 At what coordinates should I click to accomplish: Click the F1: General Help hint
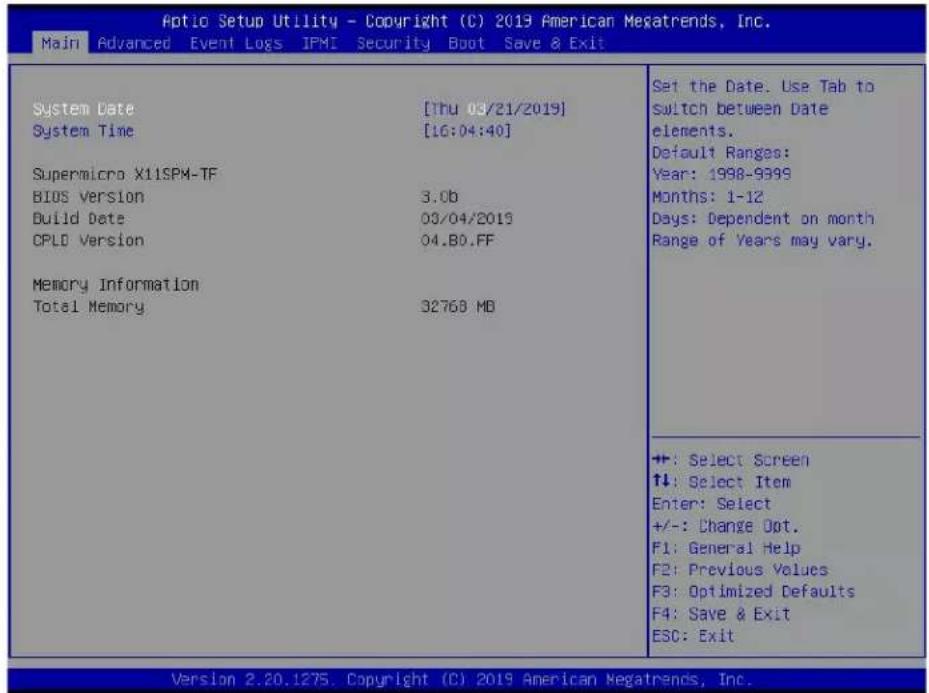pyautogui.click(x=726, y=548)
